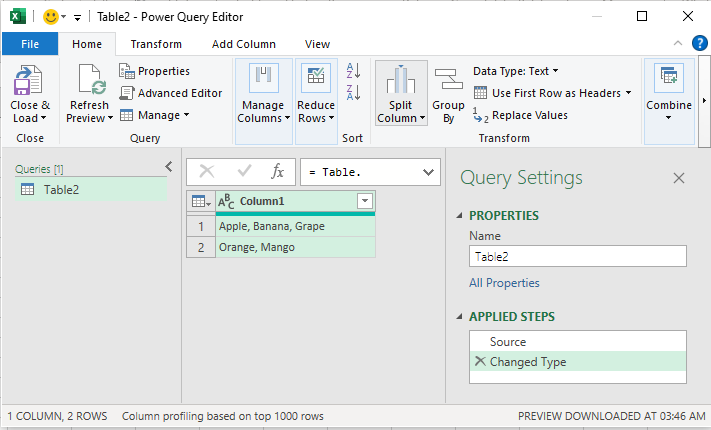The image size is (711, 430).
Task: Switch to the Home tab
Action: (x=87, y=44)
